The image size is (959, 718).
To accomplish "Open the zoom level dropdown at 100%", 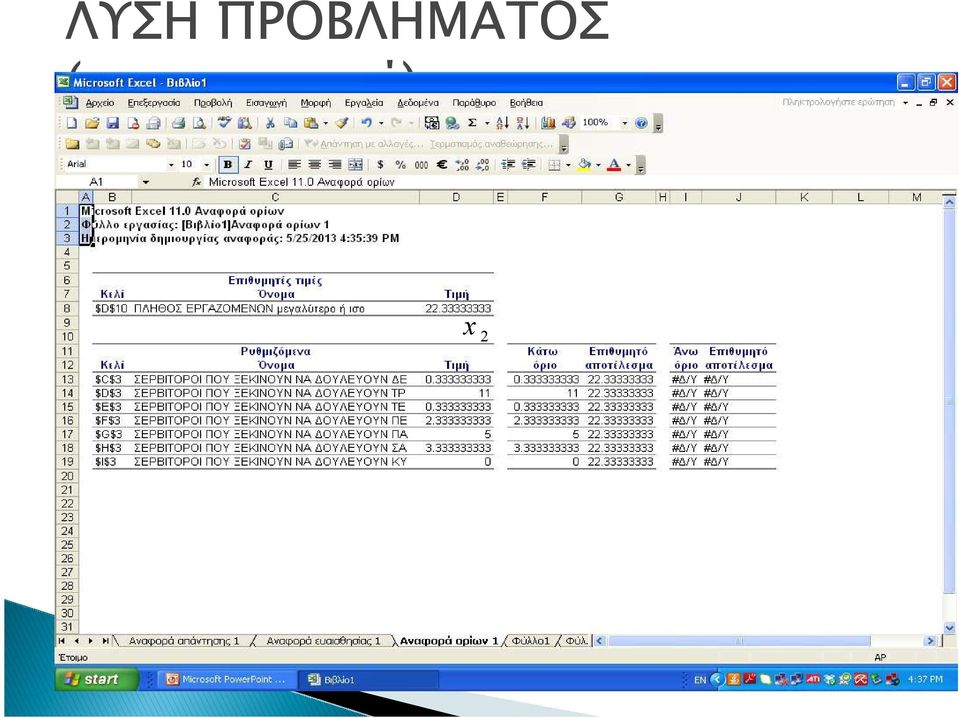I will [624, 123].
